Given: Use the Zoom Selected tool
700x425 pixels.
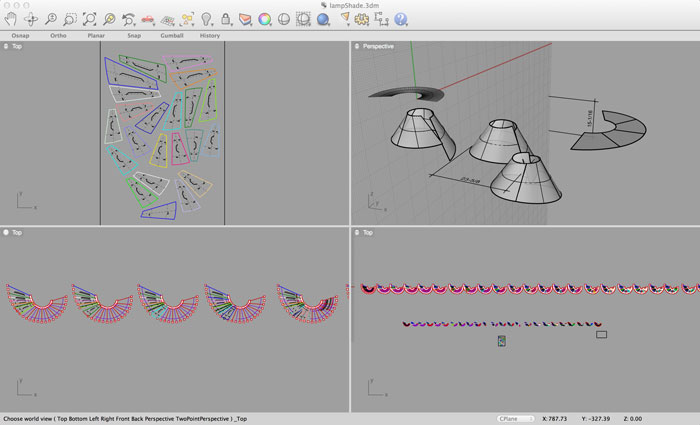Looking at the screenshot, I should (109, 19).
